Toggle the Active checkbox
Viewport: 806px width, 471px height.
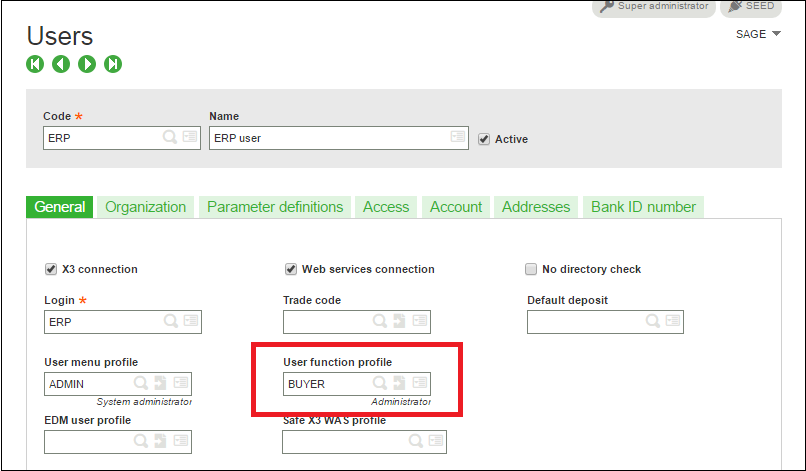click(484, 139)
